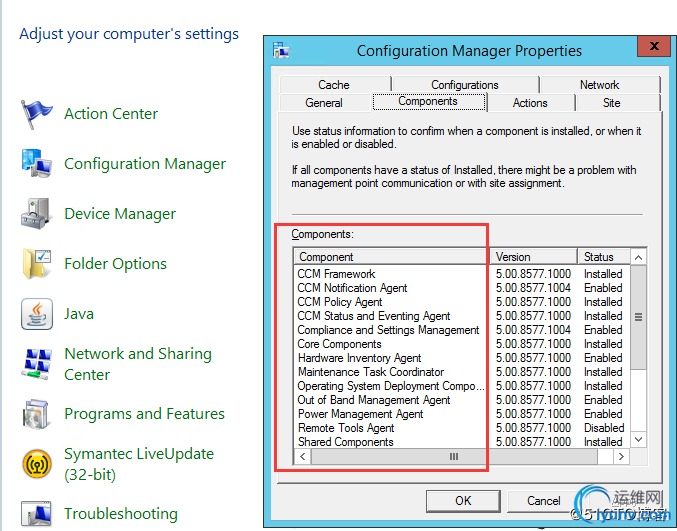This screenshot has width=677, height=531.
Task: Switch to the Network tab
Action: click(x=599, y=85)
